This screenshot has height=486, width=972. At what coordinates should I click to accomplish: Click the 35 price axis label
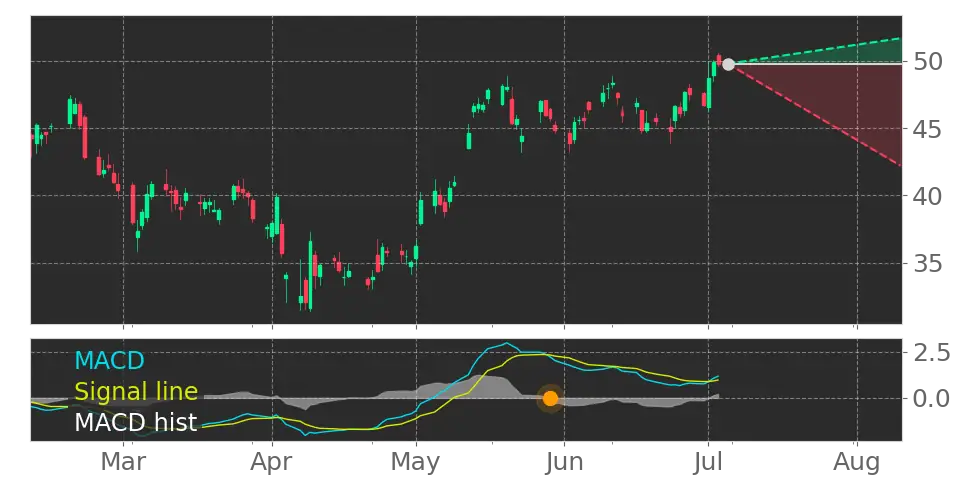[x=928, y=264]
